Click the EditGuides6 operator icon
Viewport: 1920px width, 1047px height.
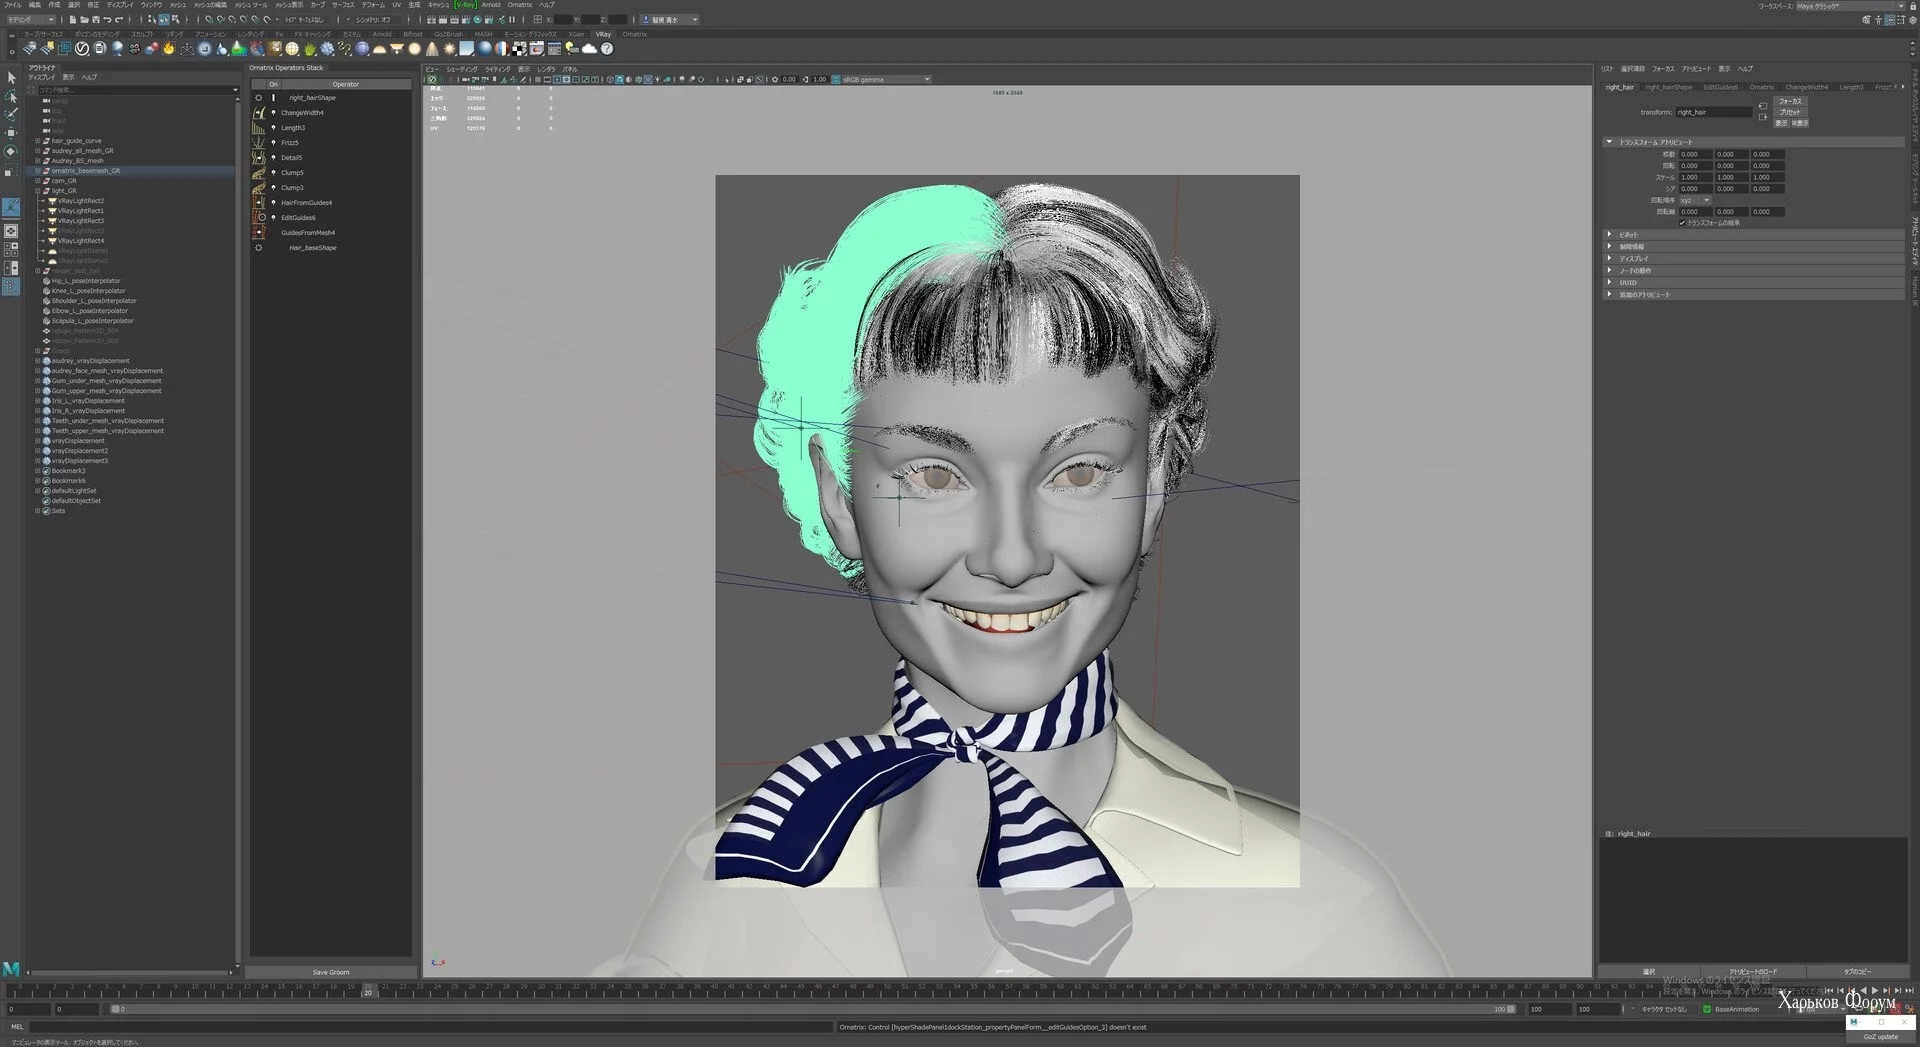pyautogui.click(x=259, y=217)
